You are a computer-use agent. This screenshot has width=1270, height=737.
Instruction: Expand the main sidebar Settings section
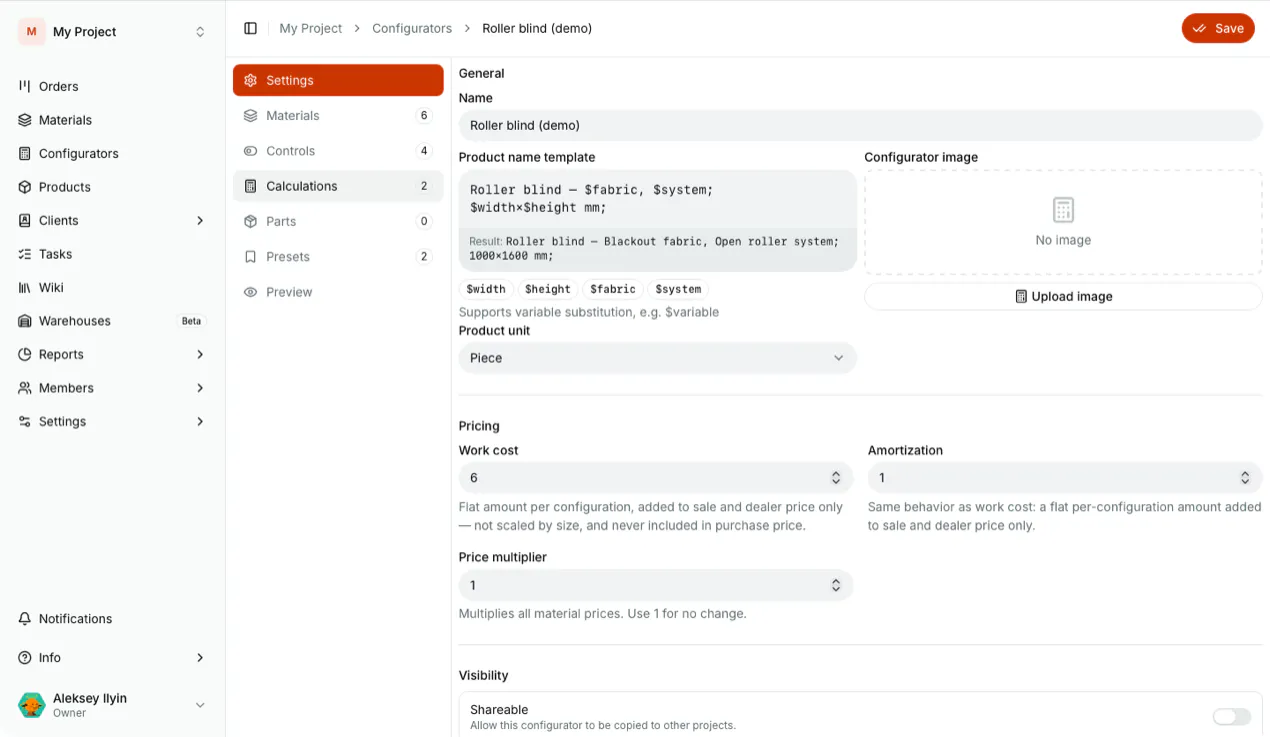(200, 421)
